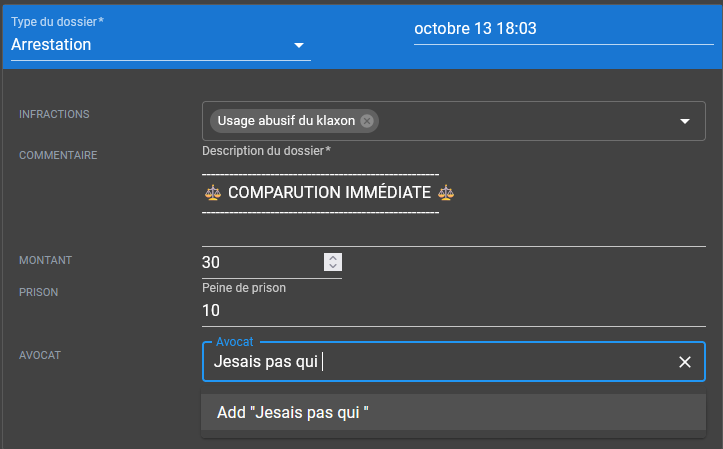
Task: Click the Montant input showing 30
Action: click(260, 263)
